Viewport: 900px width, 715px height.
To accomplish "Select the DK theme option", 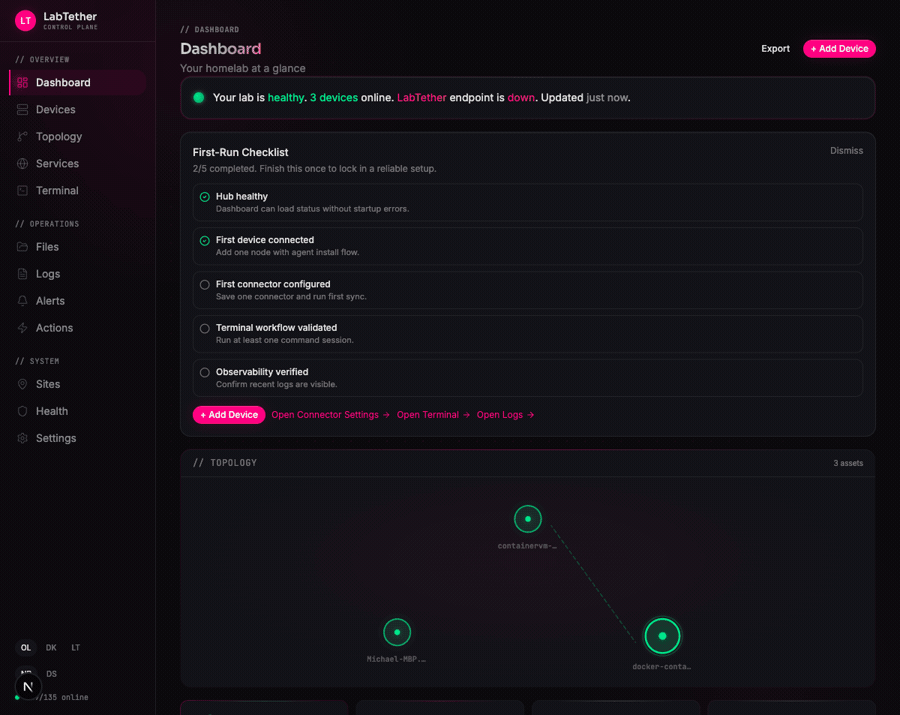I will click(51, 647).
